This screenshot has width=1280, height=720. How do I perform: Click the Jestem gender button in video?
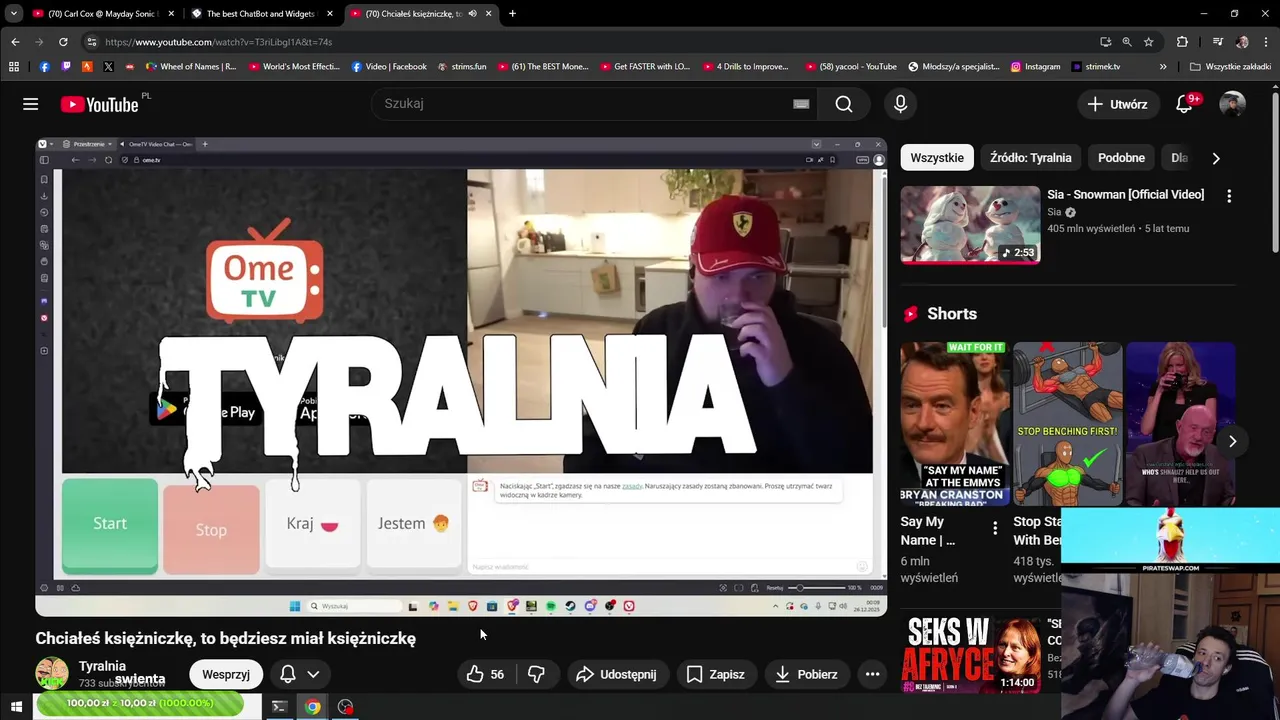click(413, 524)
